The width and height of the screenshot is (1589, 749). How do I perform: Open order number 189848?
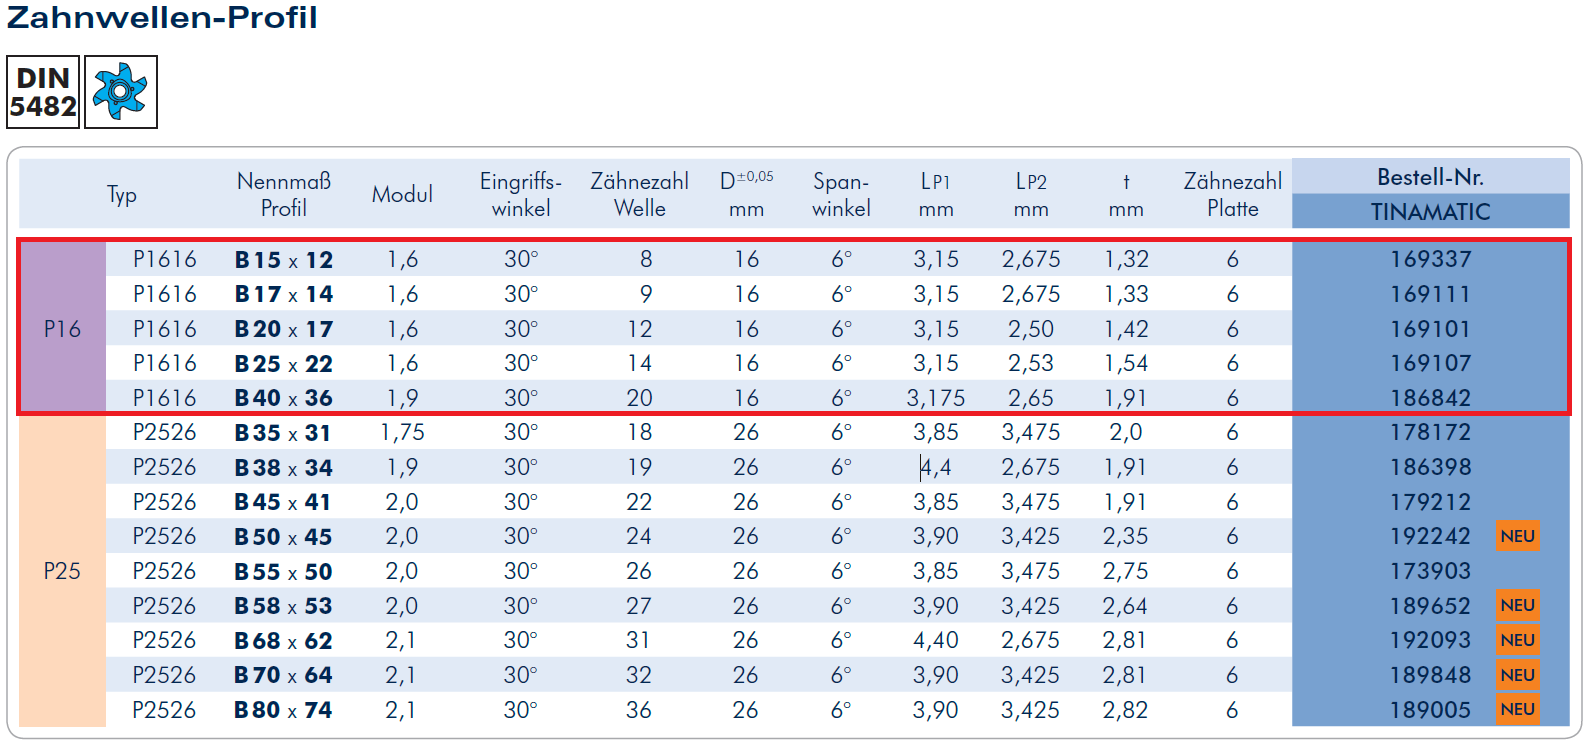click(1430, 675)
